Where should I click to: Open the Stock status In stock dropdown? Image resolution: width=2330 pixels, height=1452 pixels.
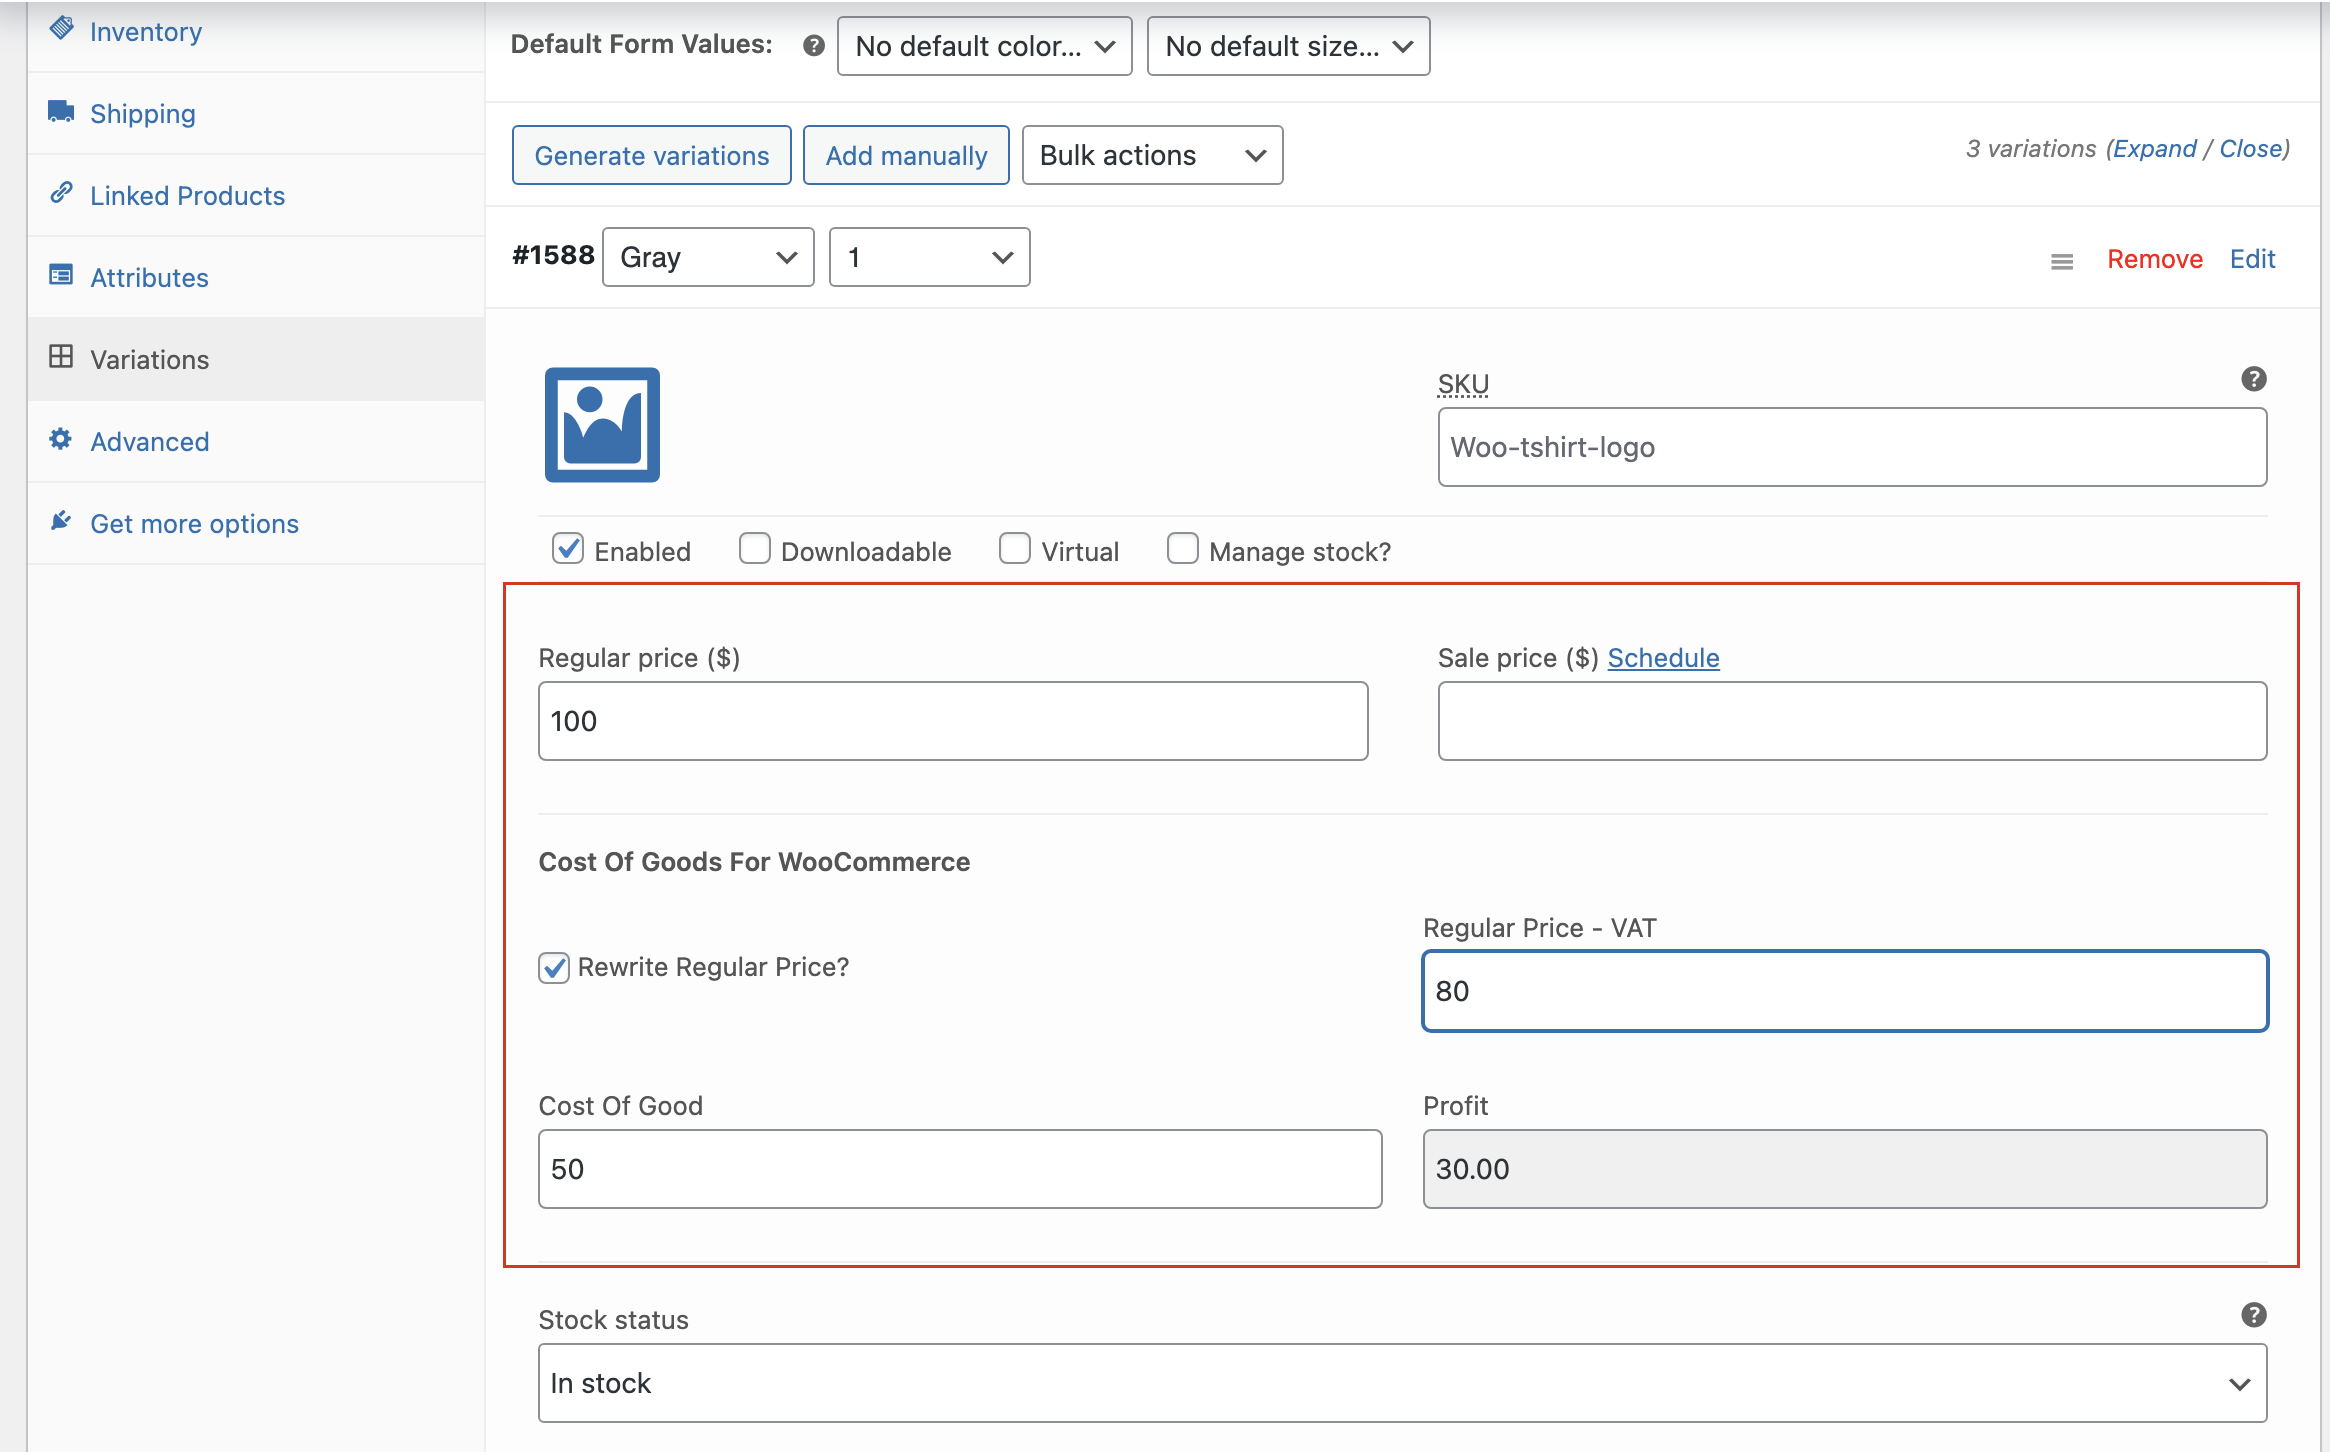[1402, 1383]
